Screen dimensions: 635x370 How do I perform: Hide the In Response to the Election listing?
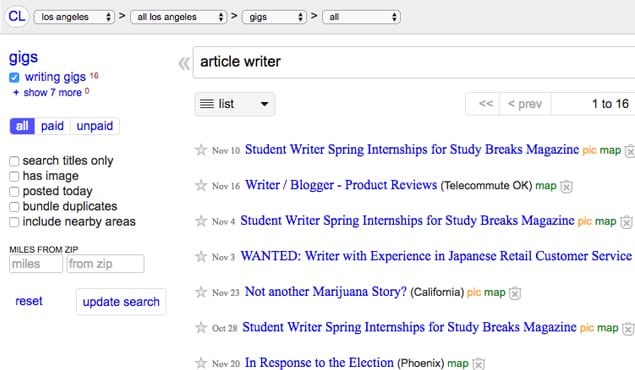[479, 364]
